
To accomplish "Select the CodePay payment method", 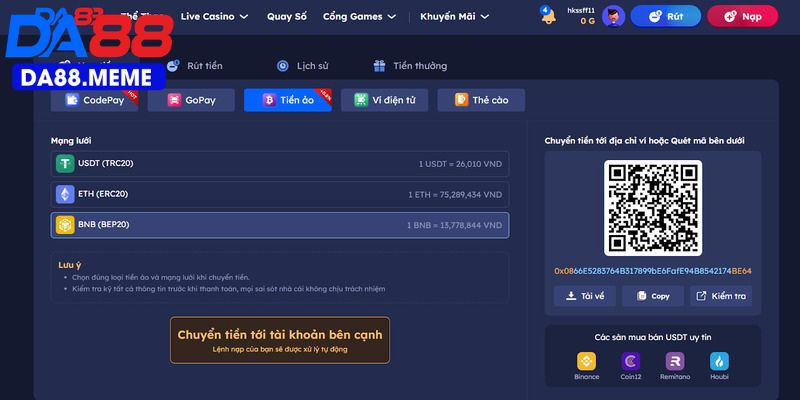I will click(94, 100).
